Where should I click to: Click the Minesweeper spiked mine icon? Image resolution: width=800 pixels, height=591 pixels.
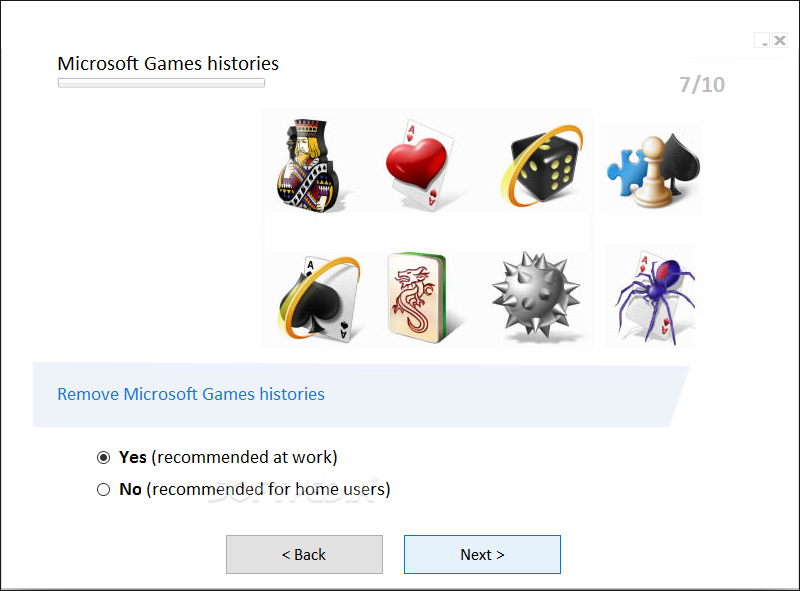[x=536, y=295]
